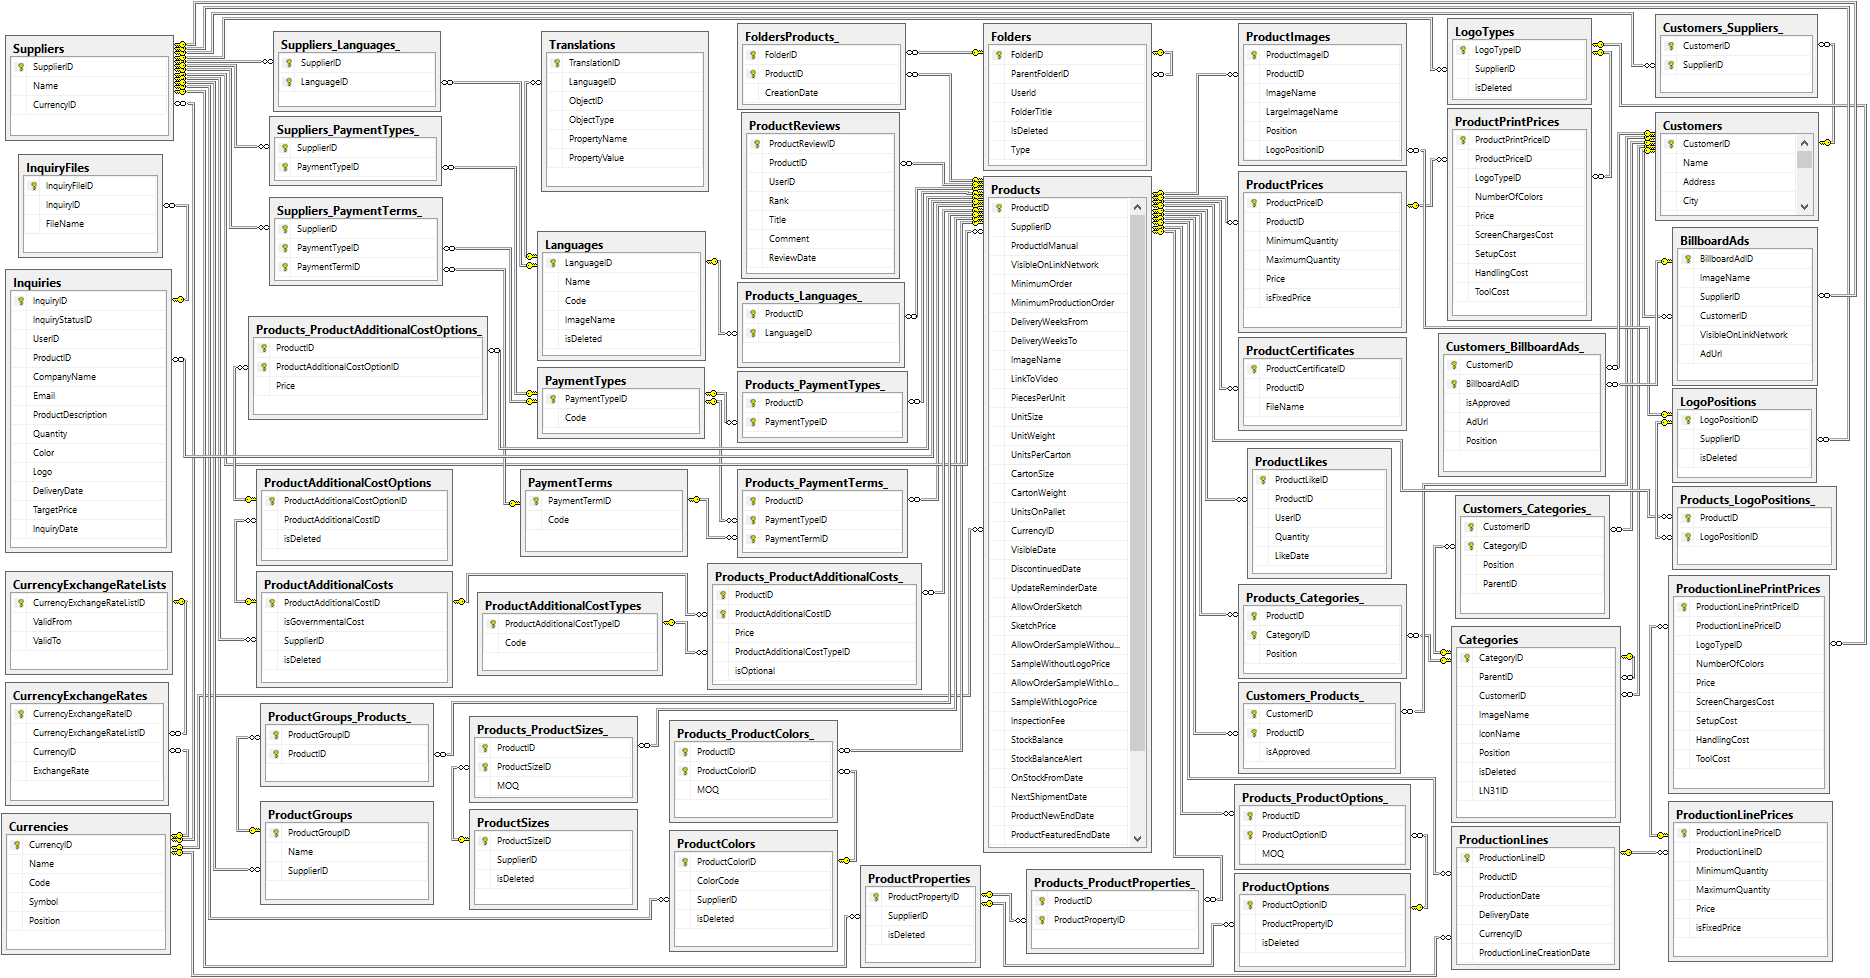1870x978 pixels.
Task: Select the Translations table title
Action: (623, 44)
